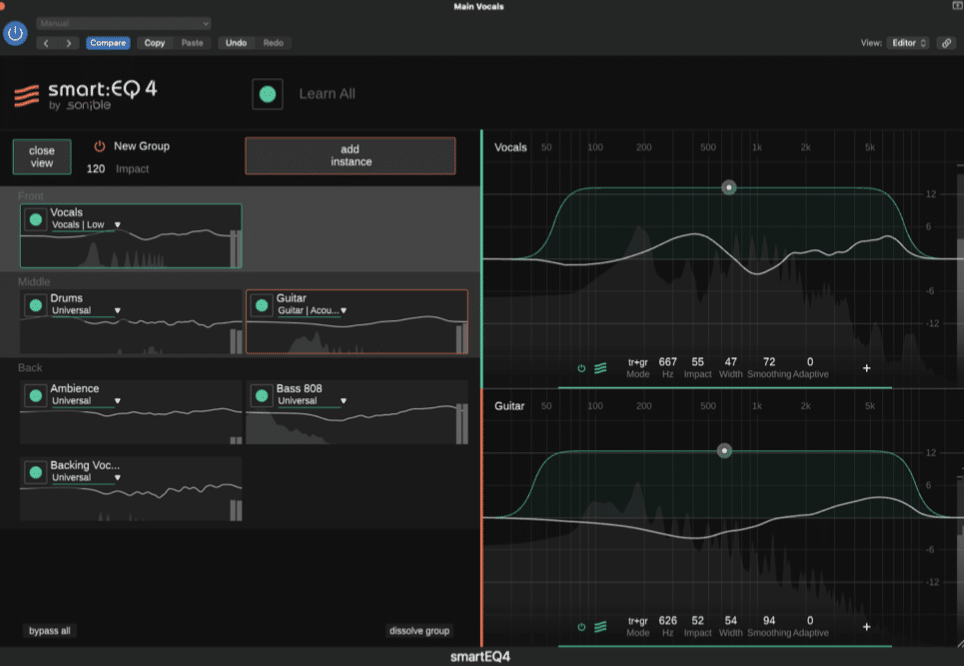
Task: Click the Guitar title in EQ display
Action: (x=509, y=406)
